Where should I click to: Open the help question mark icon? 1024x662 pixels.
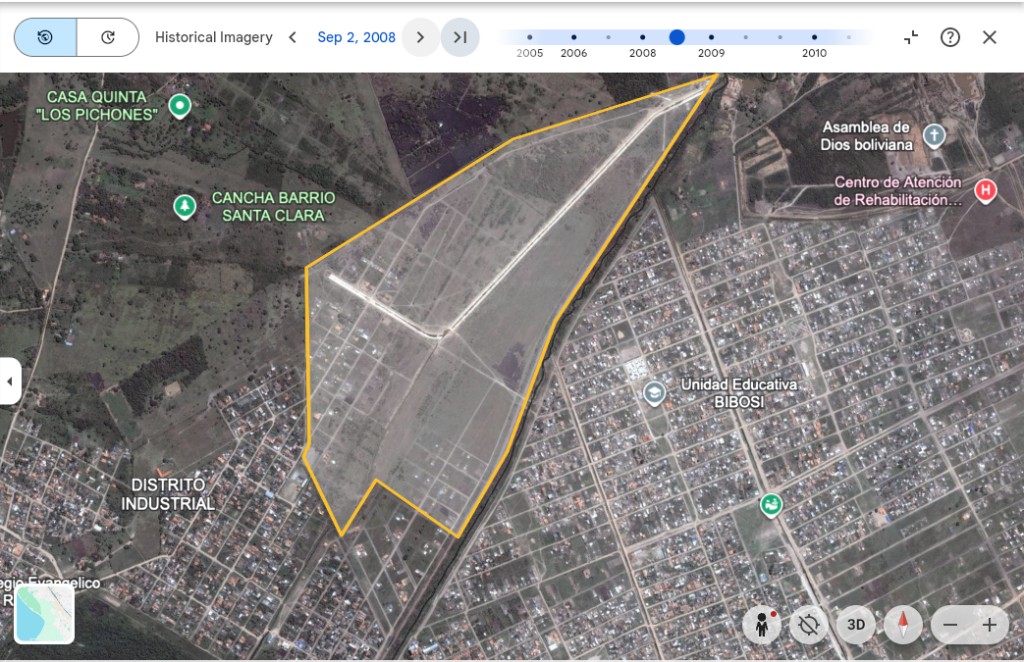pyautogui.click(x=950, y=37)
